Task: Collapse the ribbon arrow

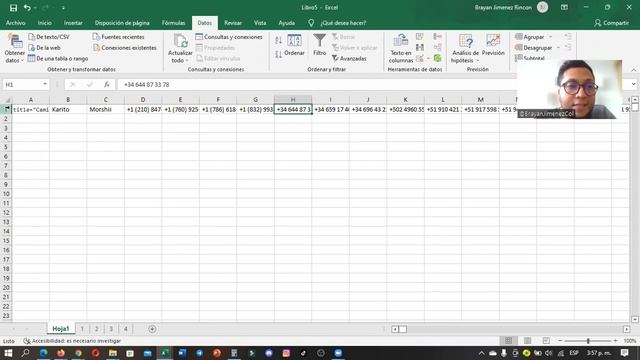Action: (x=633, y=70)
